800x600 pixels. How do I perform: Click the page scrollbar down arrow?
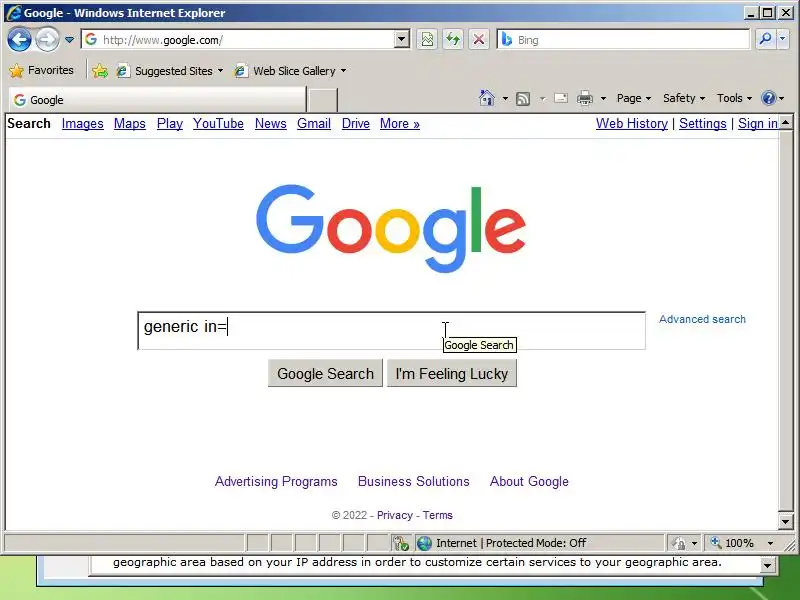point(786,521)
